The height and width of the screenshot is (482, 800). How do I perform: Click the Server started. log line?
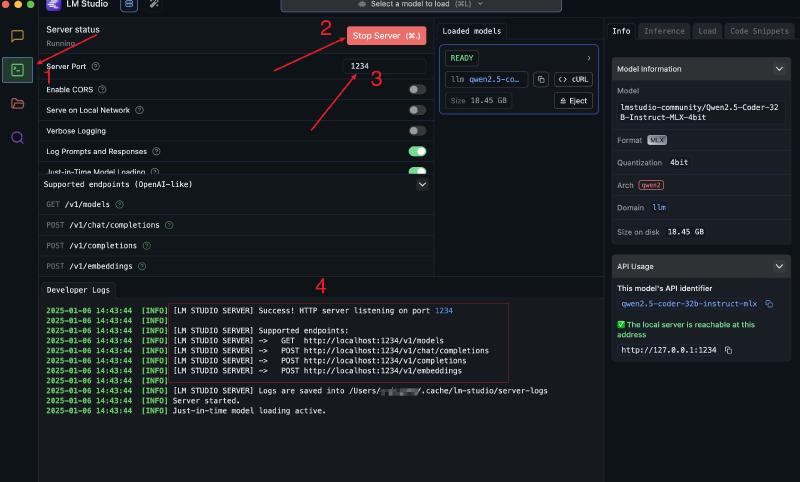[x=206, y=401]
